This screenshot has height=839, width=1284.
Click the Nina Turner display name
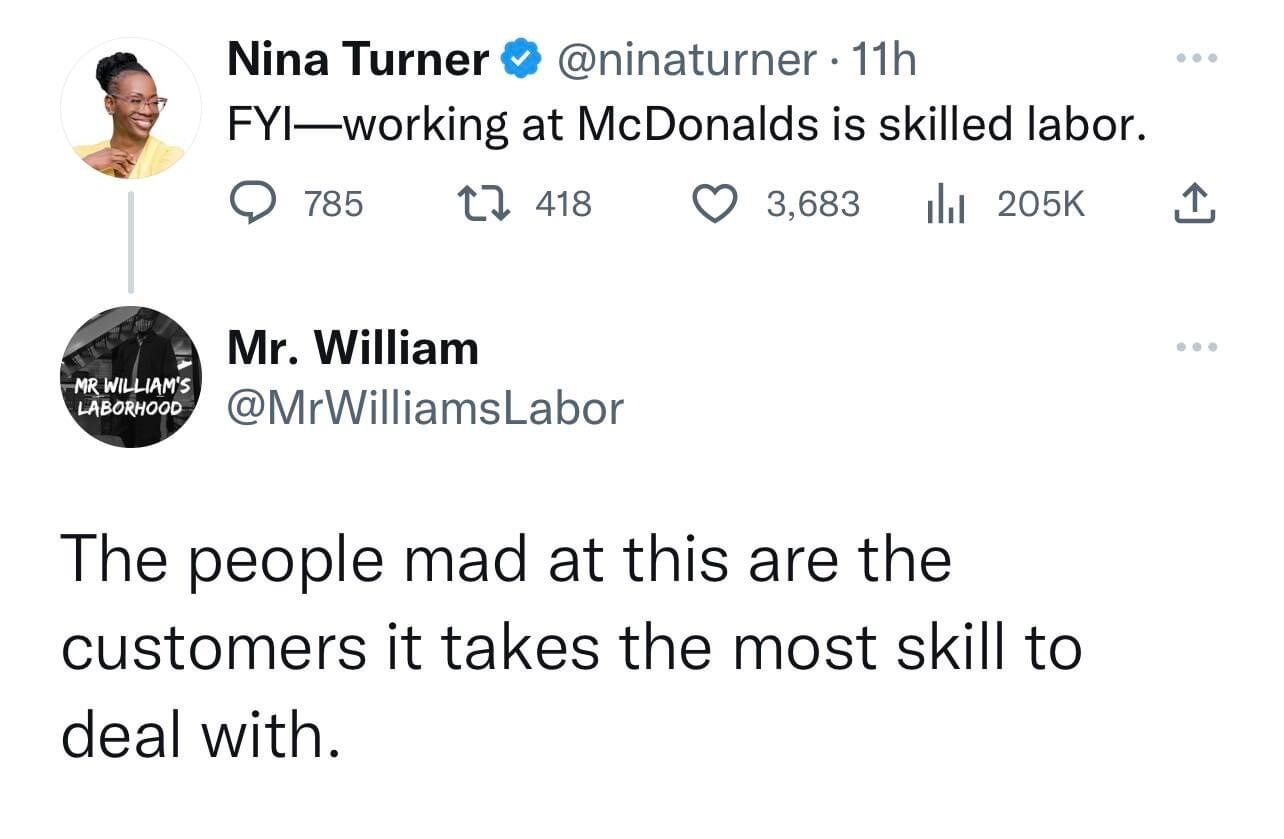[359, 61]
